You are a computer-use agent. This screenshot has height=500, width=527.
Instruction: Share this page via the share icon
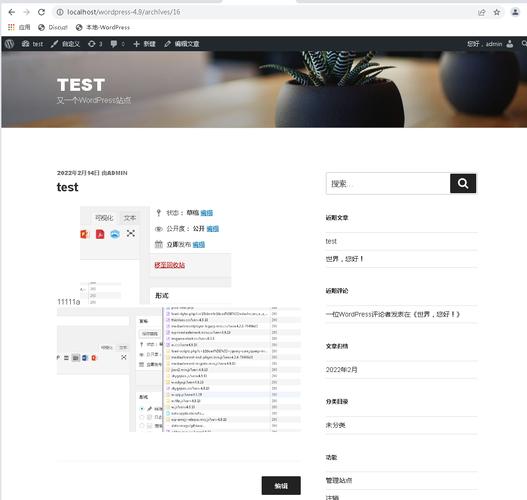click(x=482, y=12)
